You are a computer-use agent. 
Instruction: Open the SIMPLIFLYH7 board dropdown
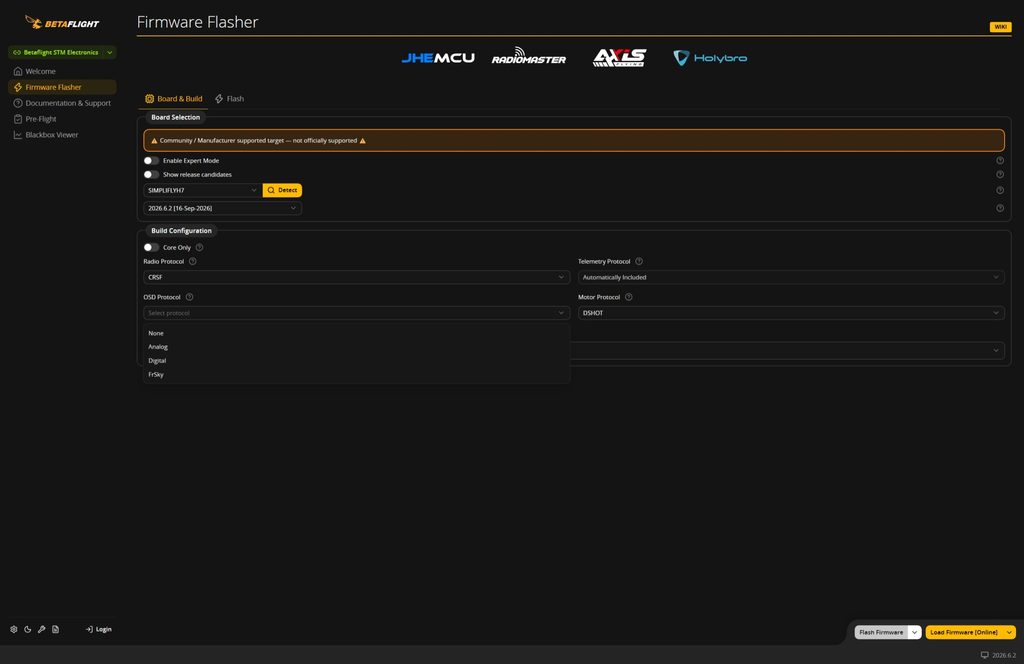[202, 191]
